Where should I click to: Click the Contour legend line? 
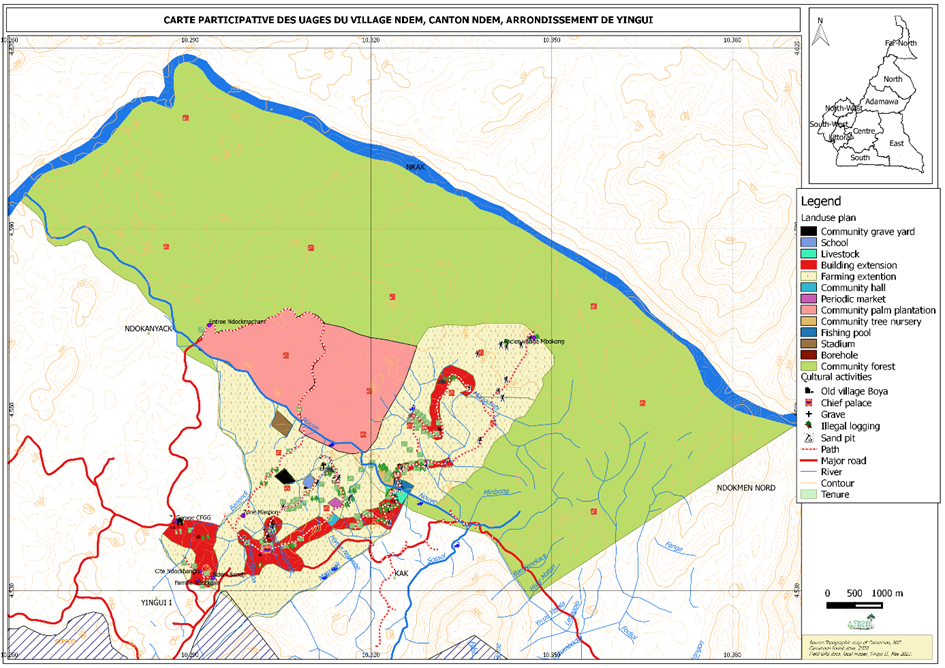pyautogui.click(x=809, y=484)
